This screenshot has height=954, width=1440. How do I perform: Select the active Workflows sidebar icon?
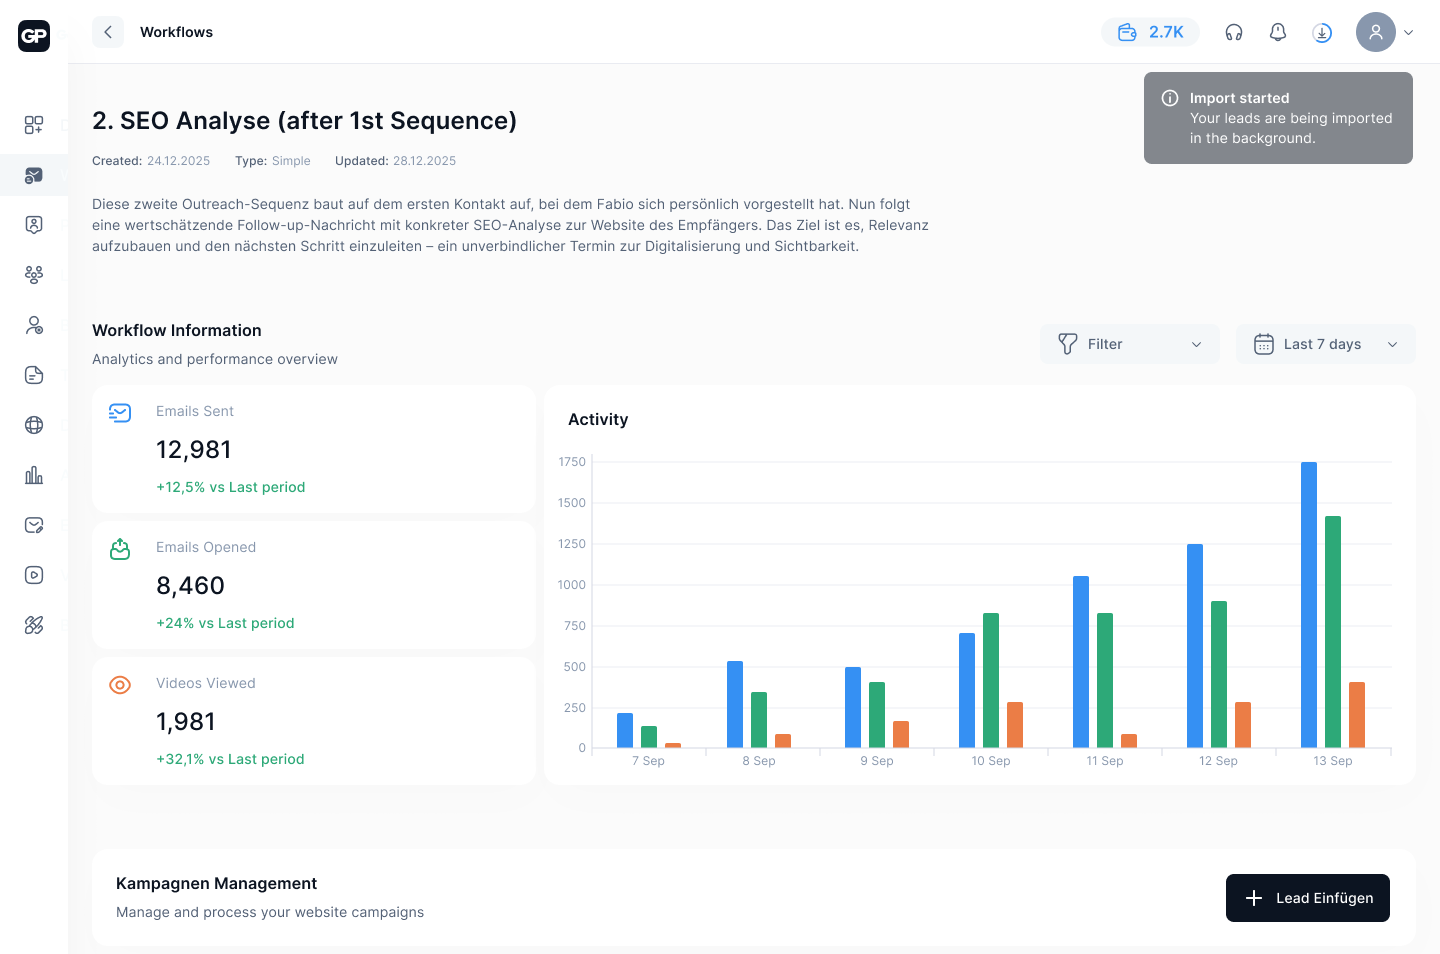(x=33, y=175)
